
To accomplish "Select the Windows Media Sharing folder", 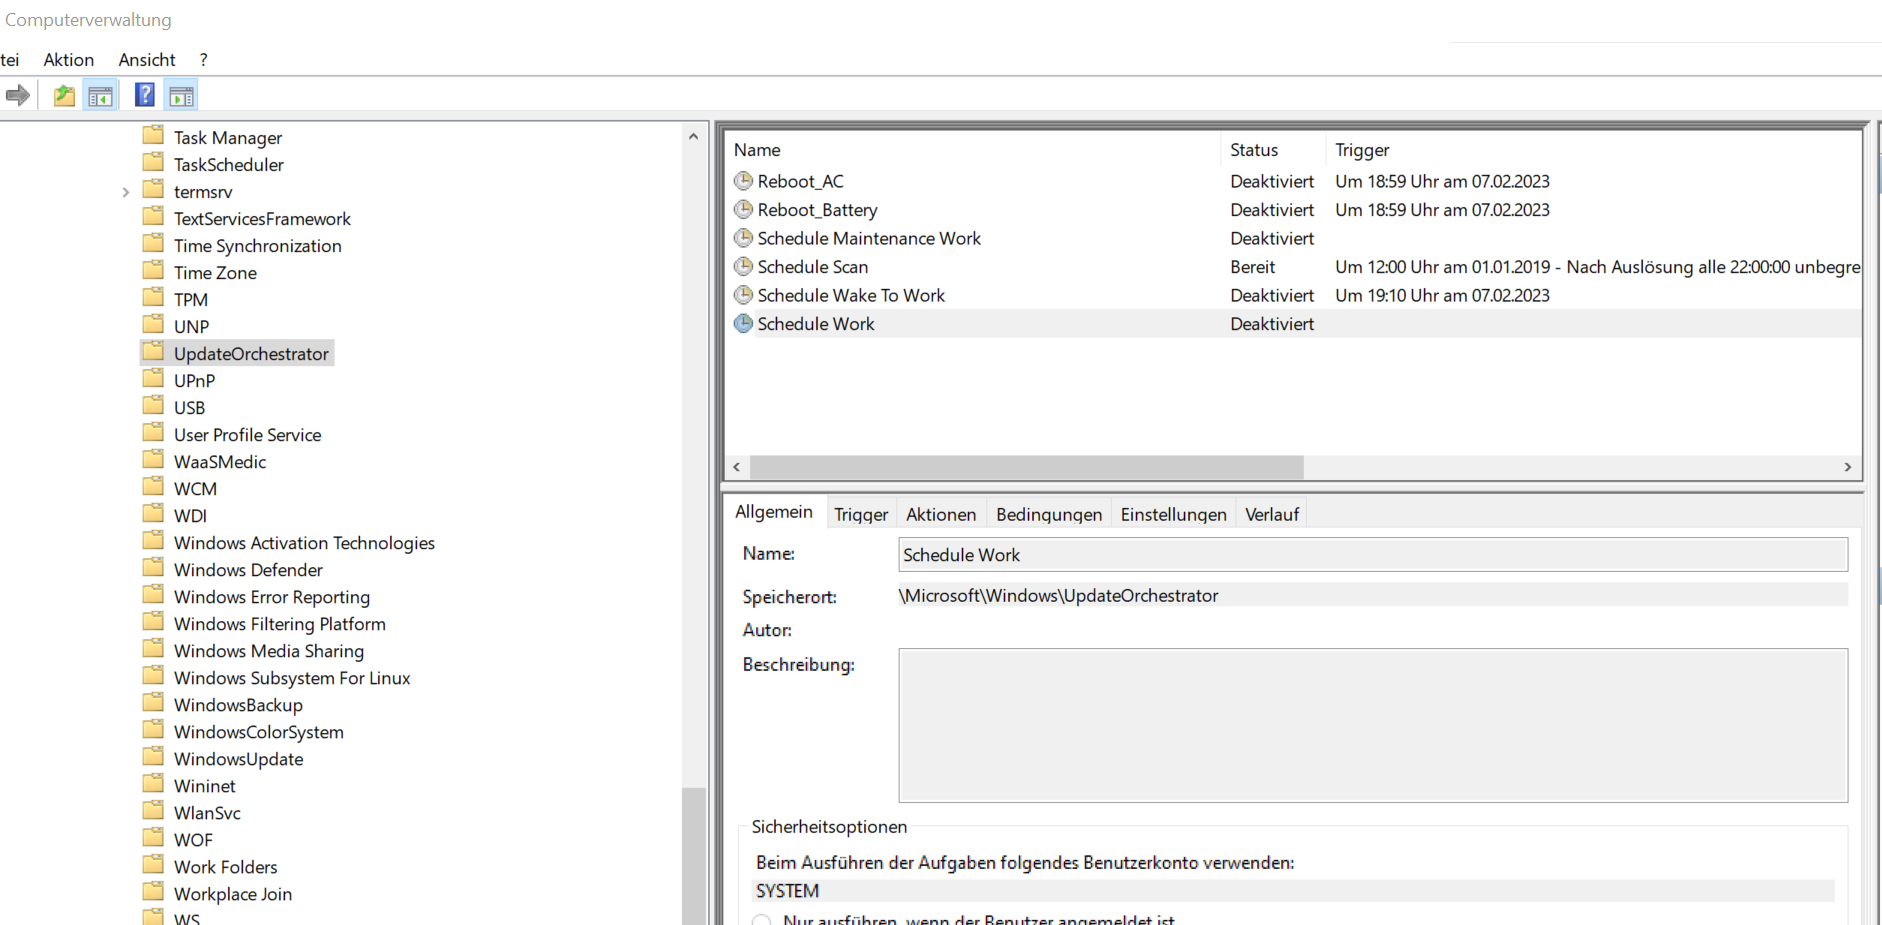I will coord(269,651).
